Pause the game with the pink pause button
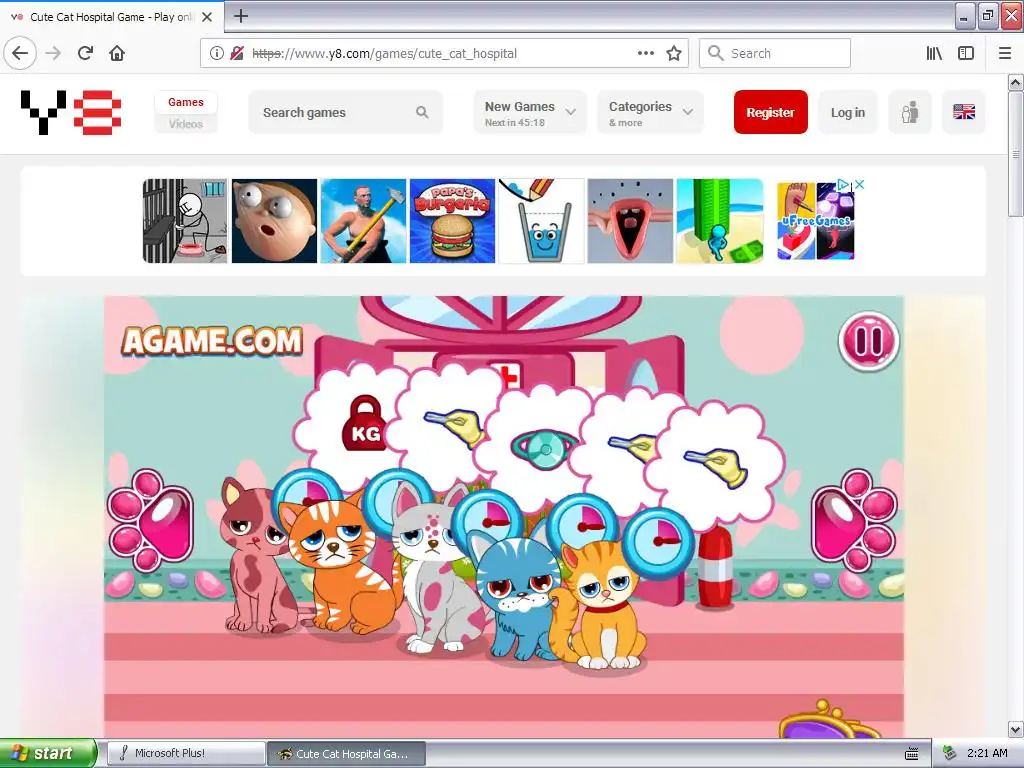Image resolution: width=1024 pixels, height=768 pixels. (x=869, y=341)
